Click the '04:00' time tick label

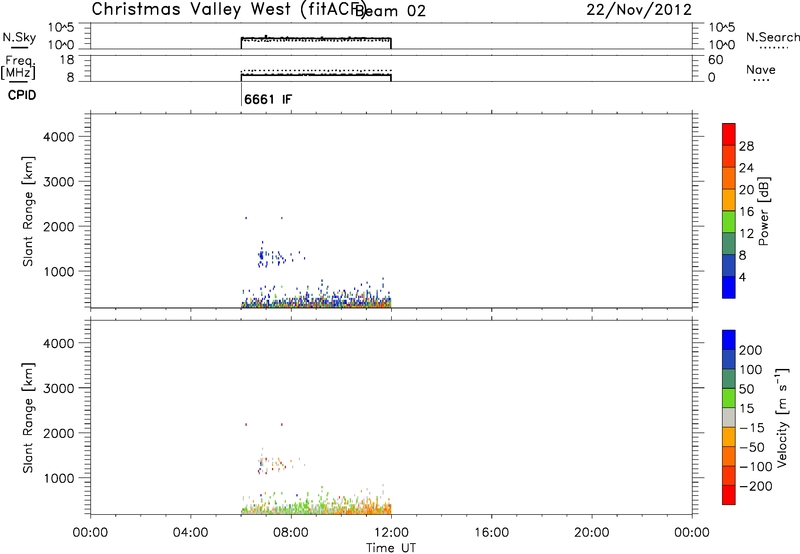click(190, 533)
